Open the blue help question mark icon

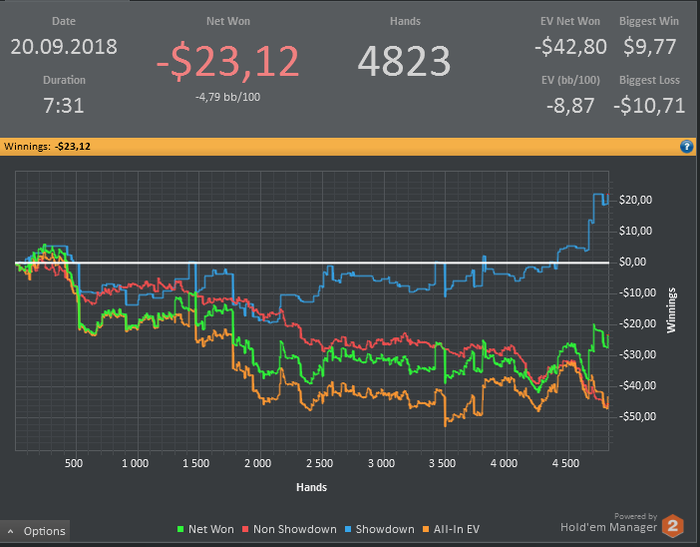point(687,146)
